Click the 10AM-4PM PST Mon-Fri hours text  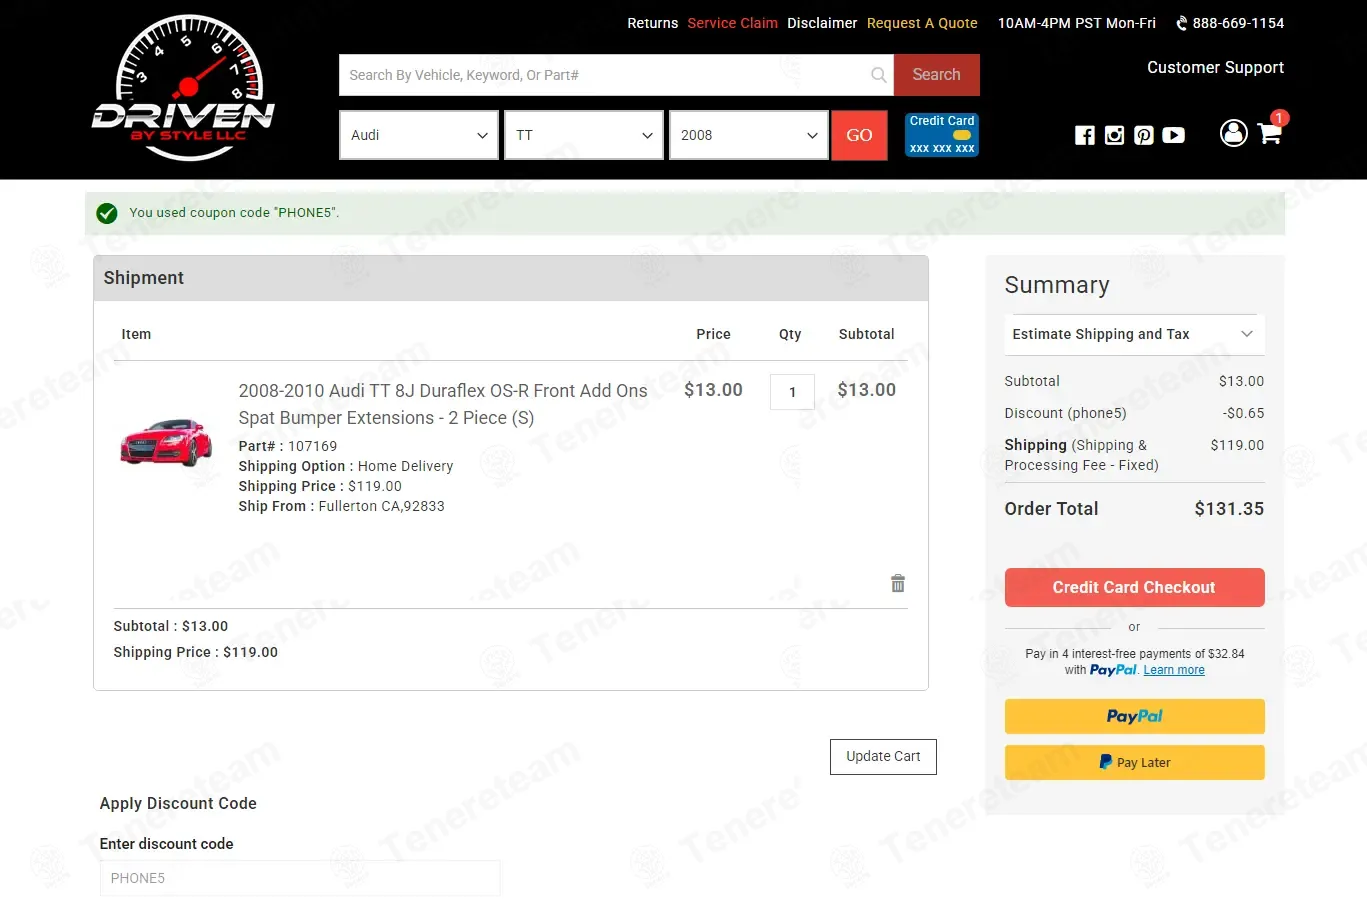[1077, 23]
